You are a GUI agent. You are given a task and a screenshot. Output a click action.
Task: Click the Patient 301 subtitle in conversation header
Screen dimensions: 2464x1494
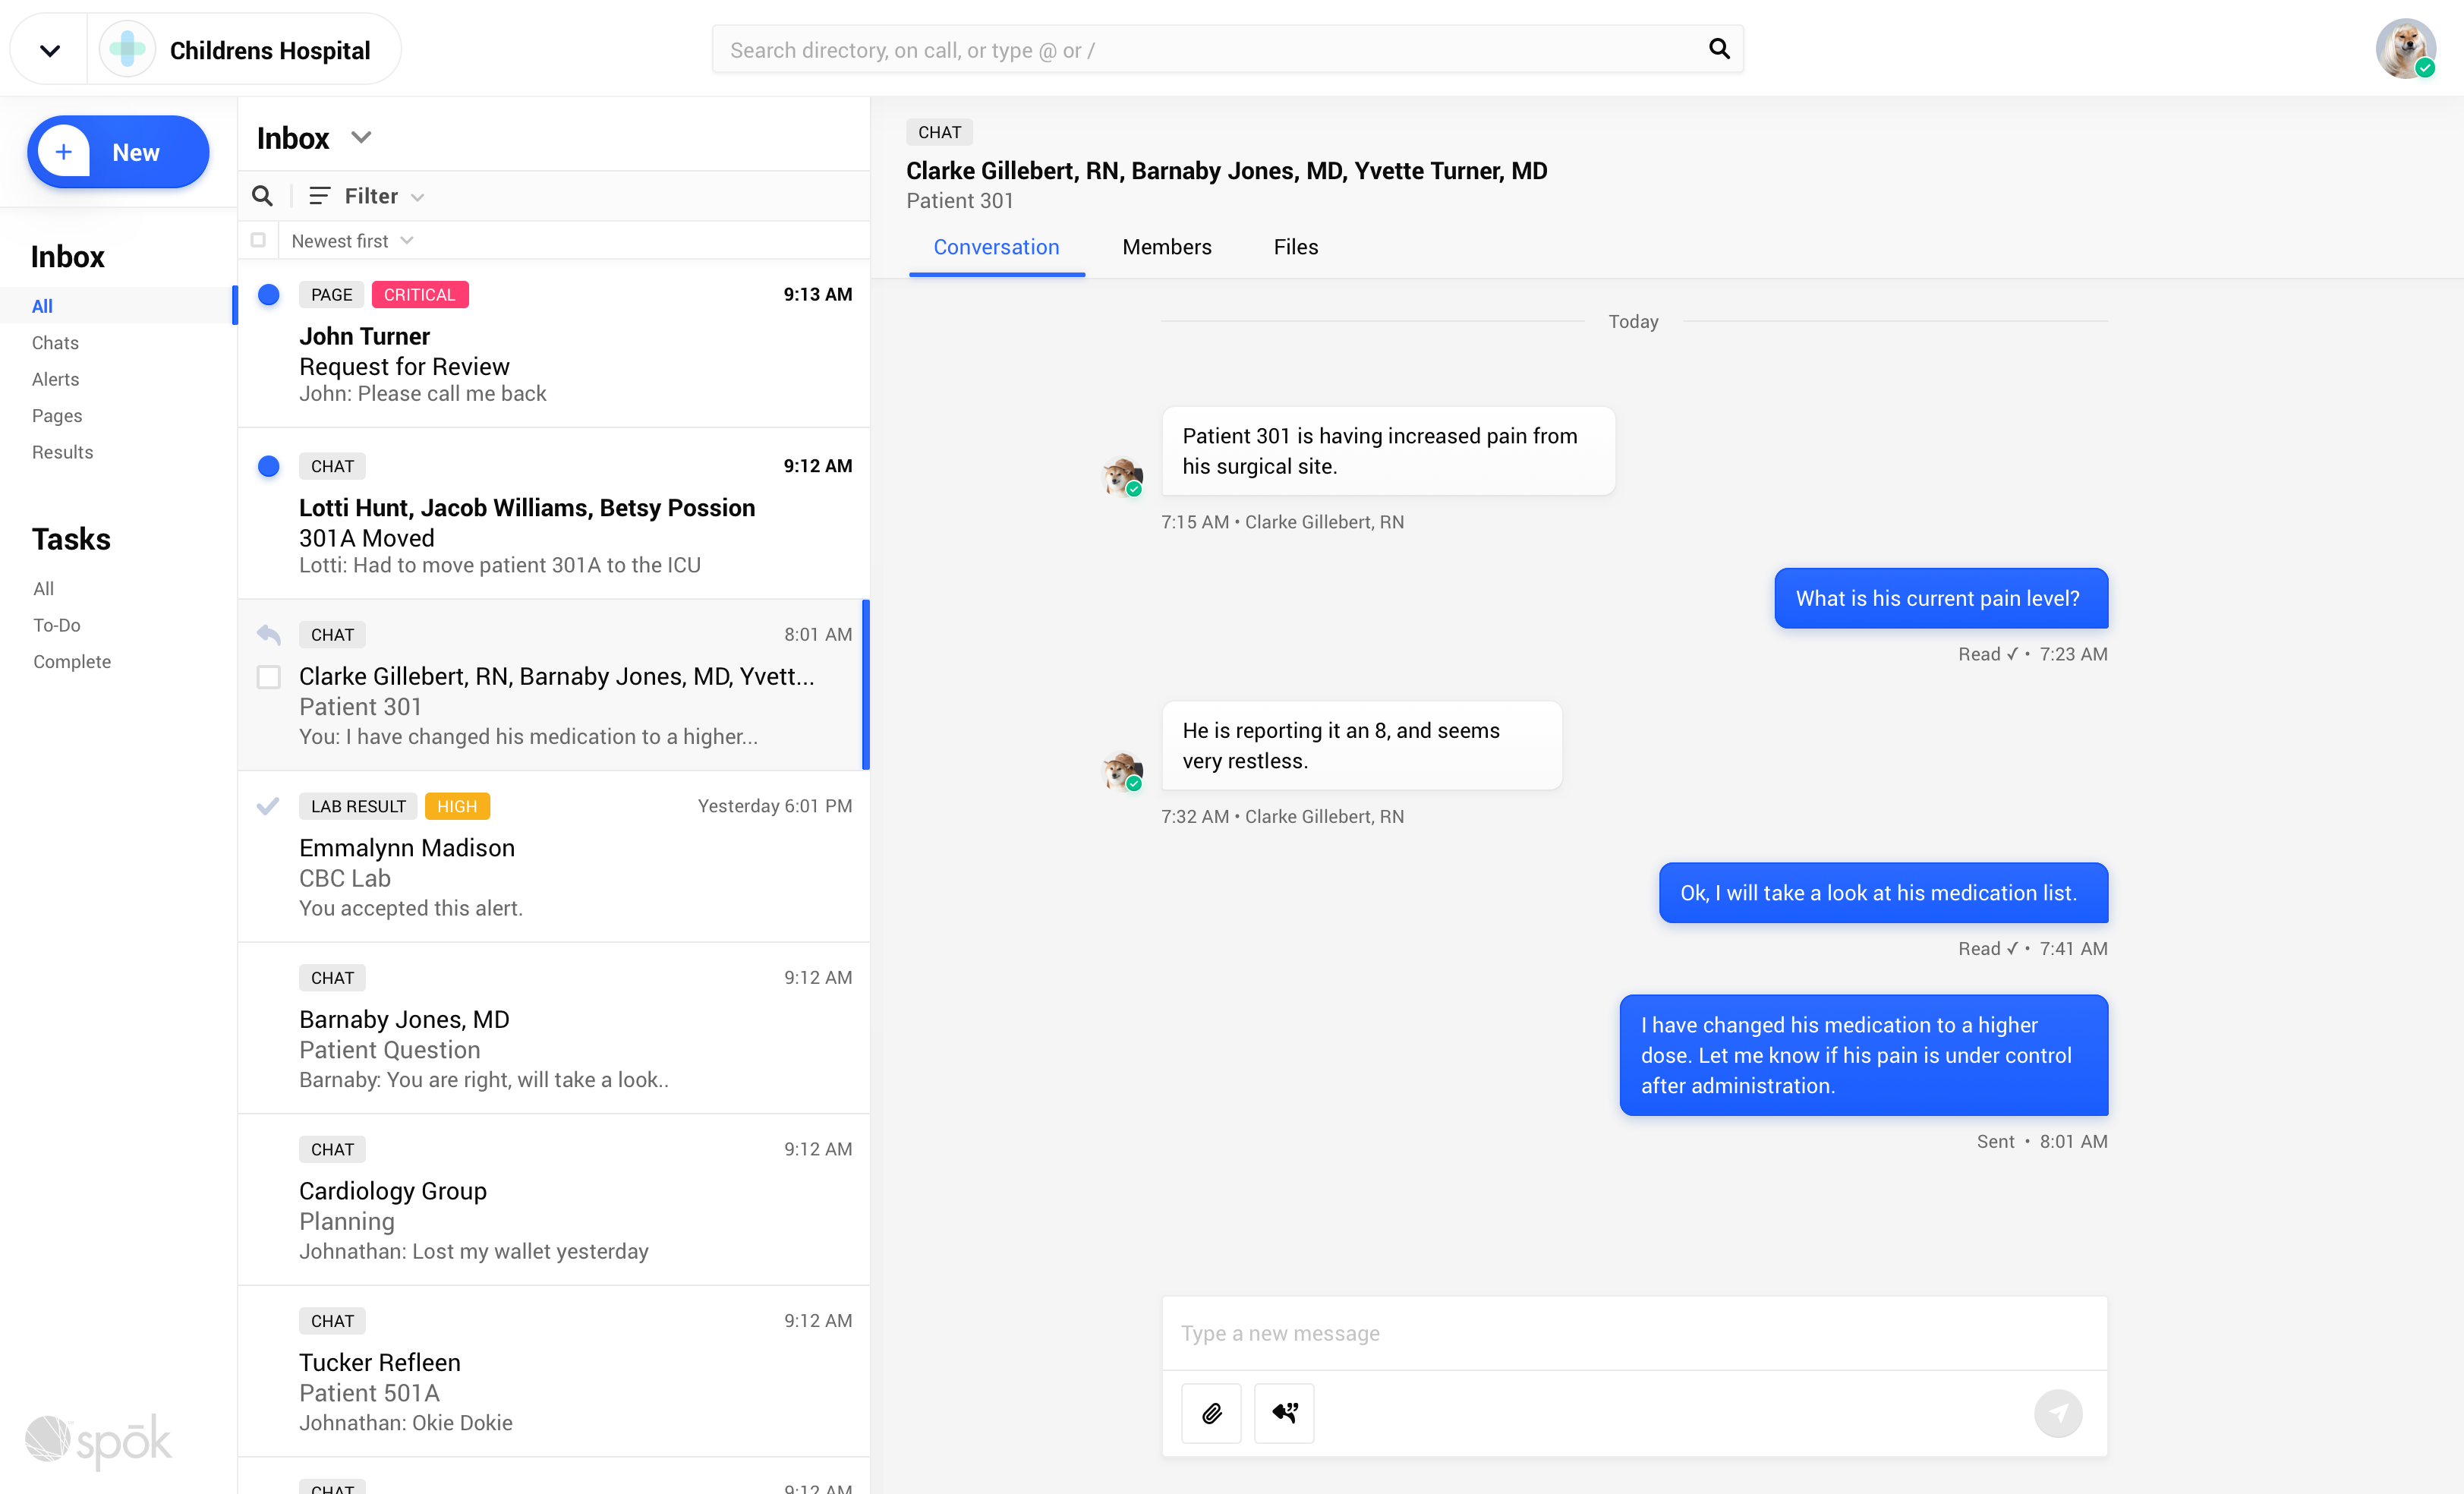(x=960, y=201)
